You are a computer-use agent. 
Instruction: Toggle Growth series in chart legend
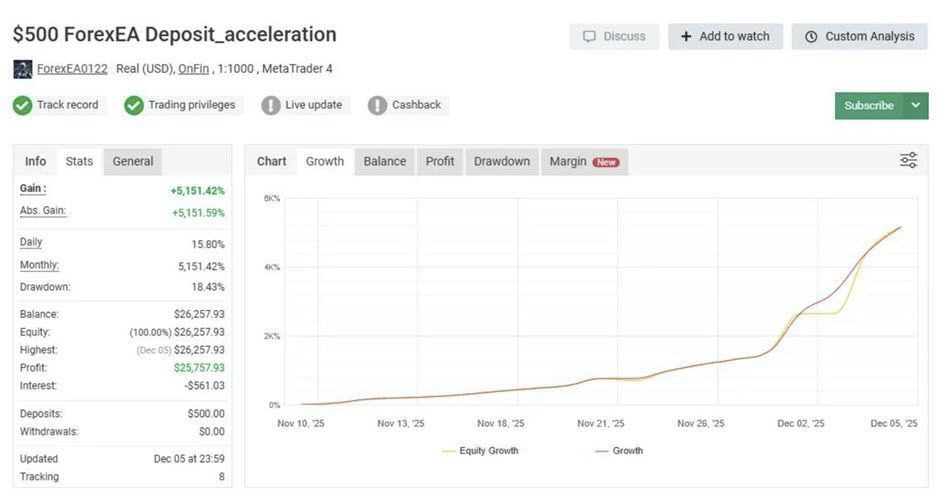619,451
